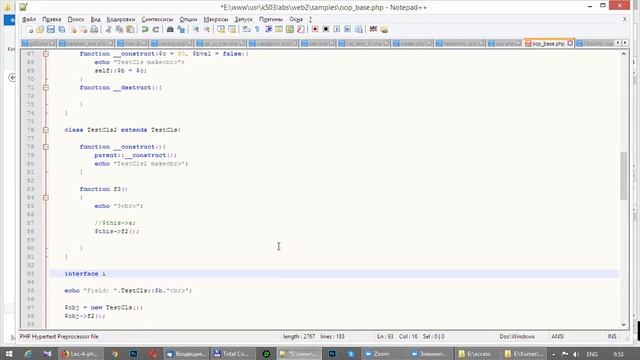Click the scrollbar up arrow

[x=624, y=54]
